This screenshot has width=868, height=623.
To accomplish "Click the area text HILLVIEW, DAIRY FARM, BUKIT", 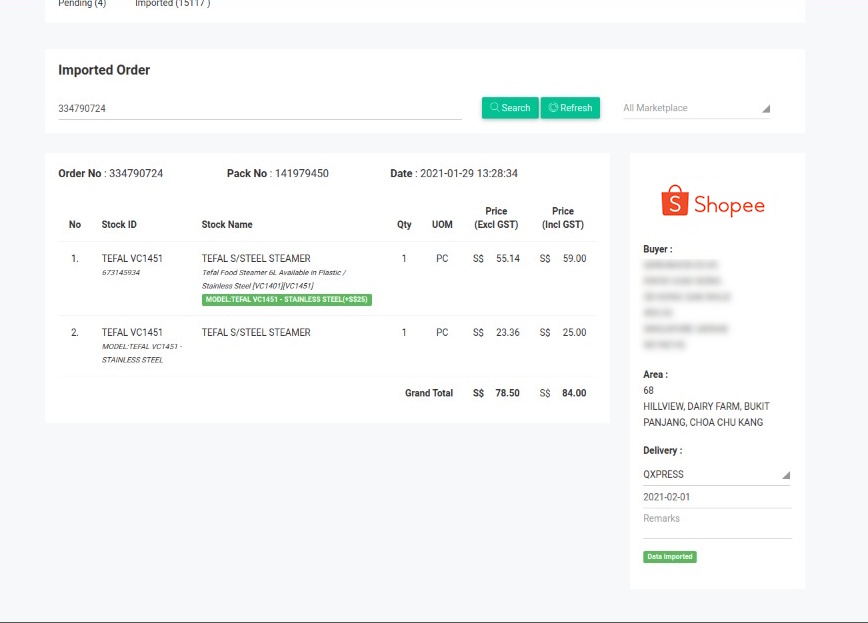I will click(x=706, y=406).
